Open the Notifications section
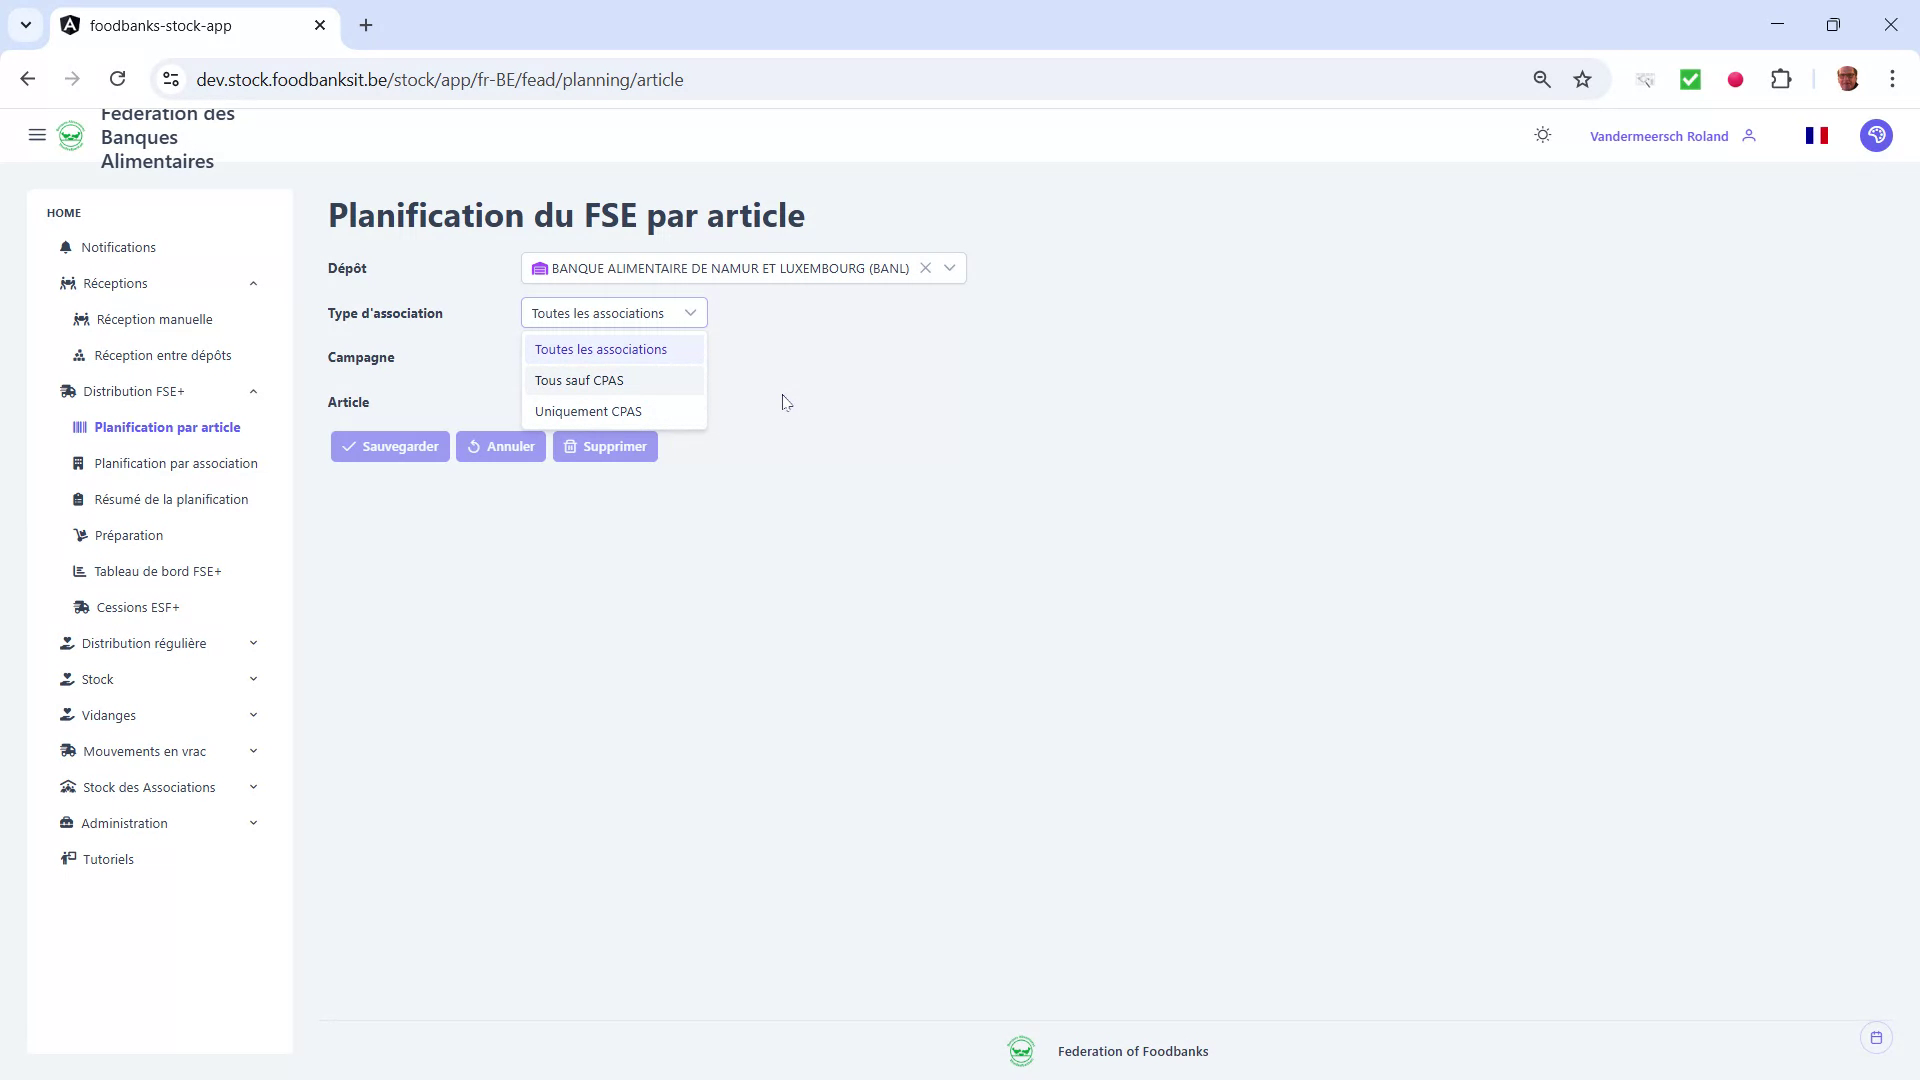This screenshot has width=1920, height=1080. [118, 247]
